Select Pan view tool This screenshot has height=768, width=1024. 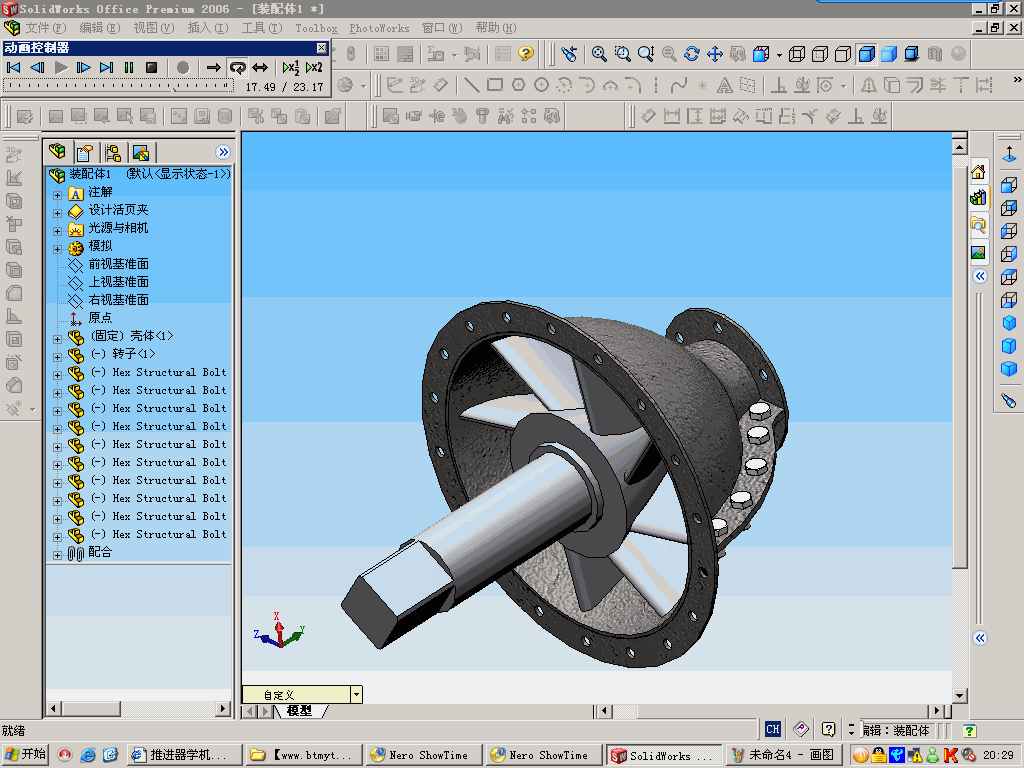coord(714,54)
